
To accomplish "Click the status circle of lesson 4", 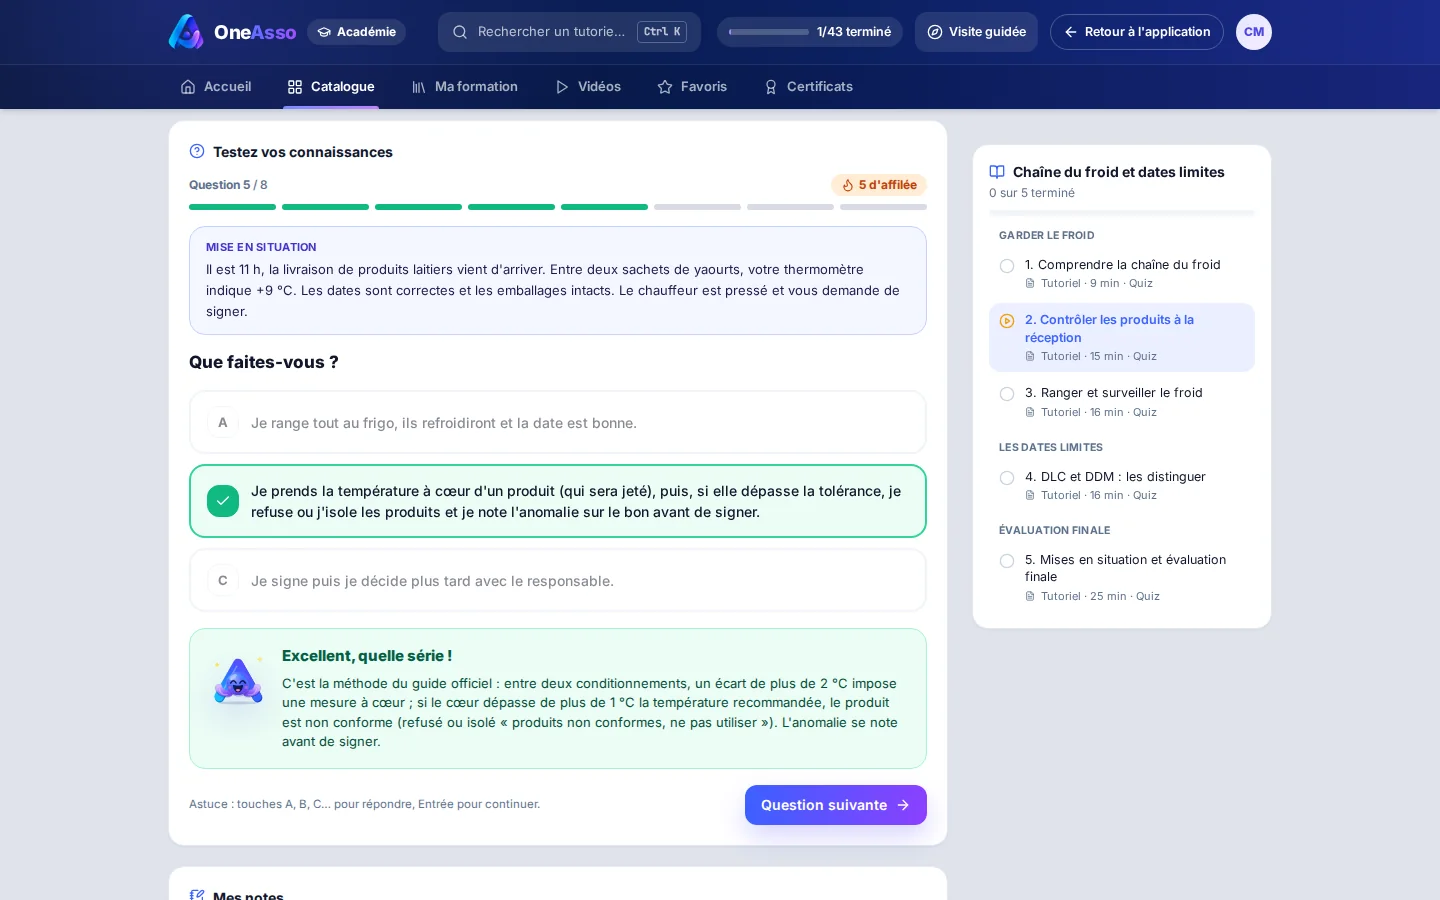I will 1007,478.
